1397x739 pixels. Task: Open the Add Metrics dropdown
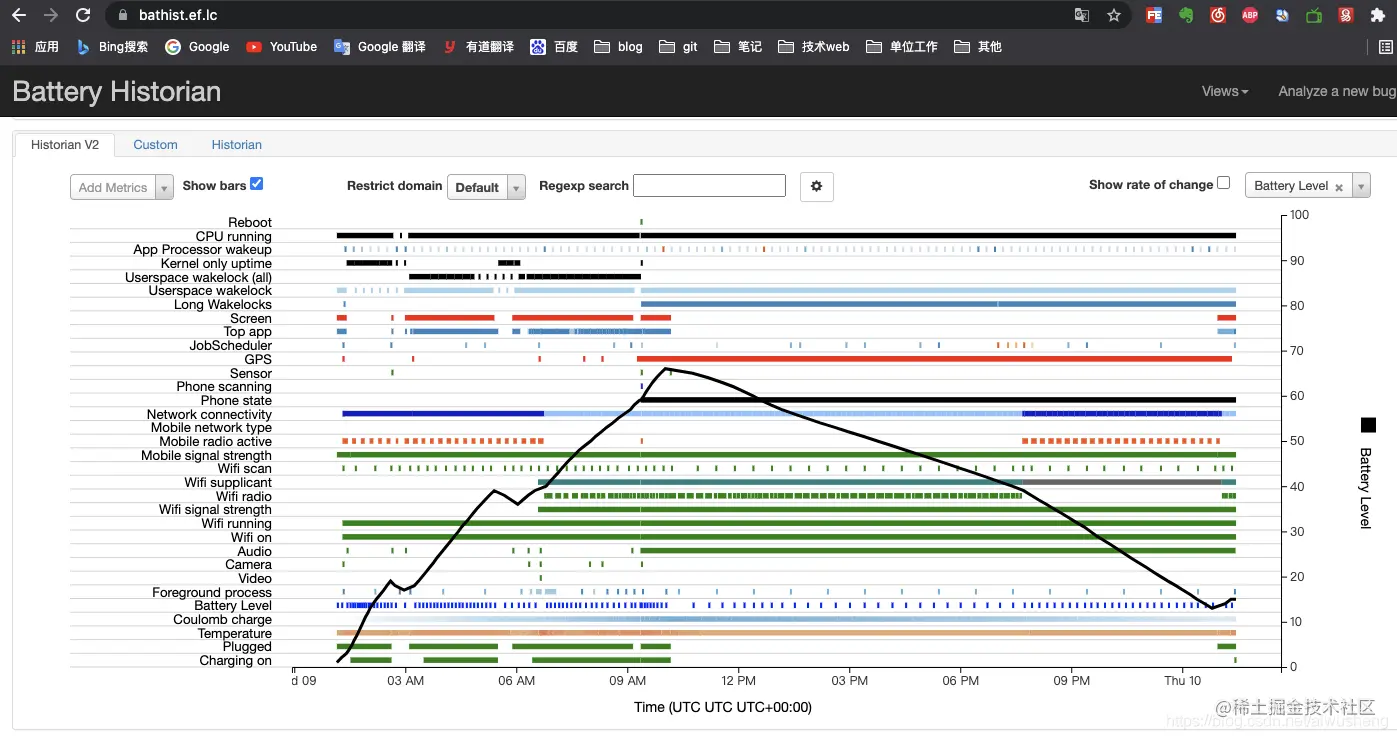[x=122, y=187]
